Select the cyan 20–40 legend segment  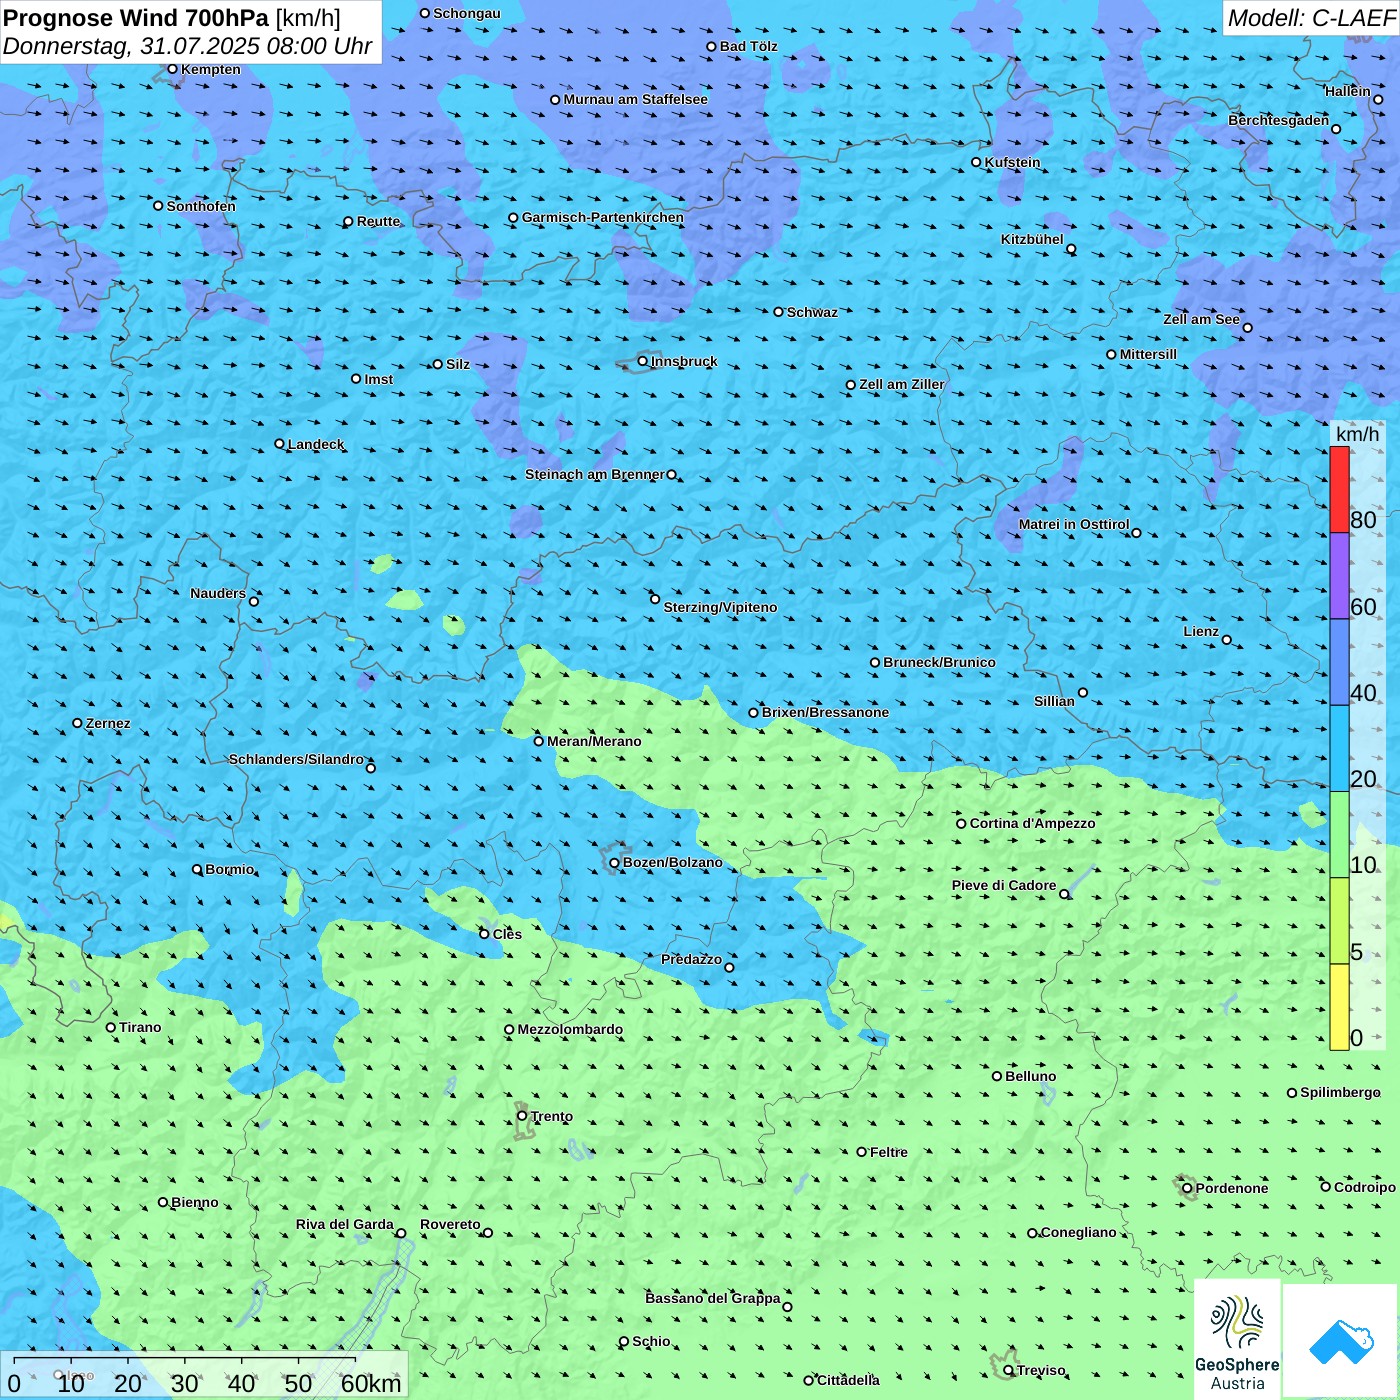pyautogui.click(x=1339, y=748)
